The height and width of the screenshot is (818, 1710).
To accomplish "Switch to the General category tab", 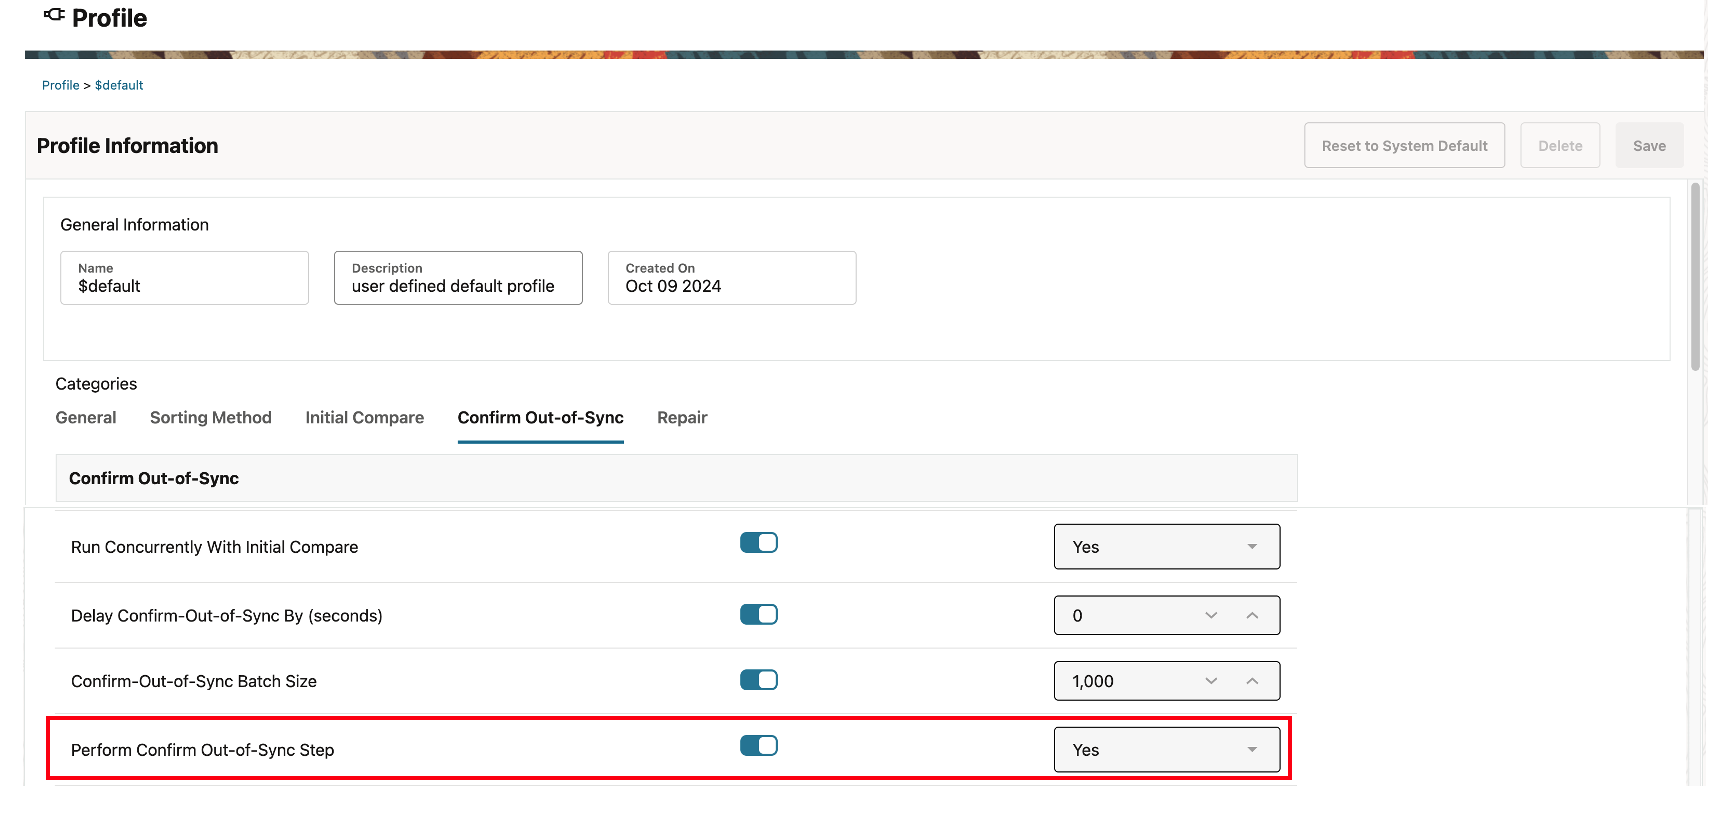I will 86,418.
